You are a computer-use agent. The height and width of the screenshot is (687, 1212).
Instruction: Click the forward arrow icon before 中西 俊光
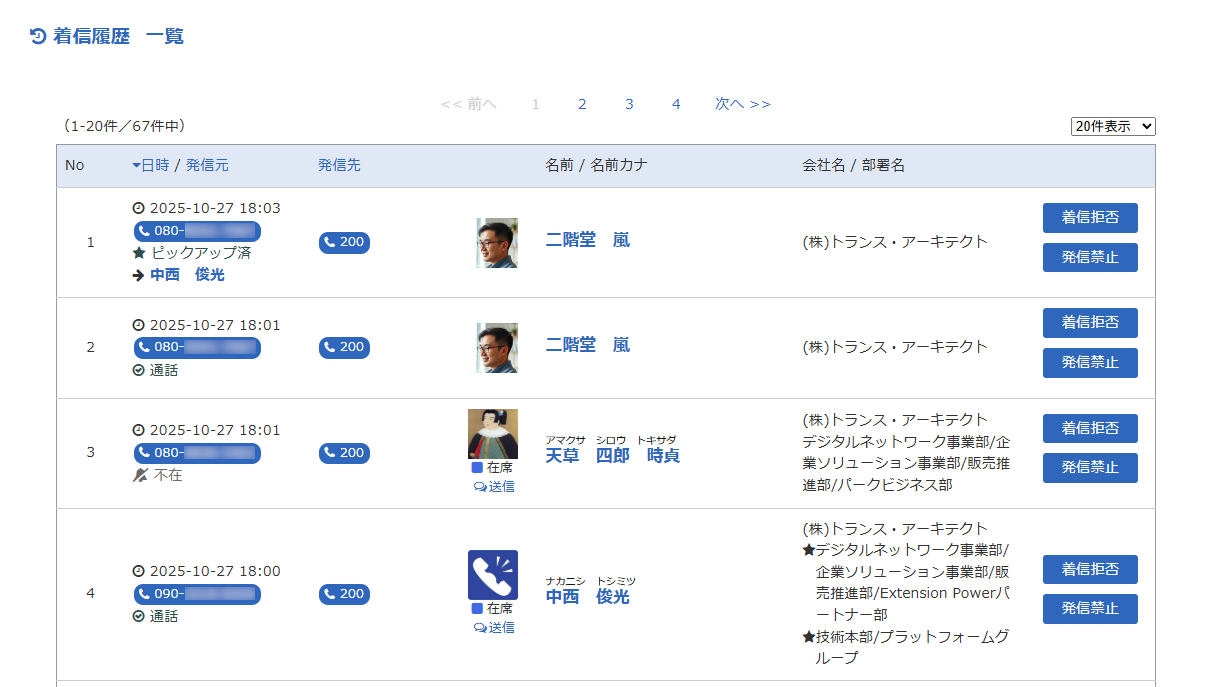click(x=139, y=275)
